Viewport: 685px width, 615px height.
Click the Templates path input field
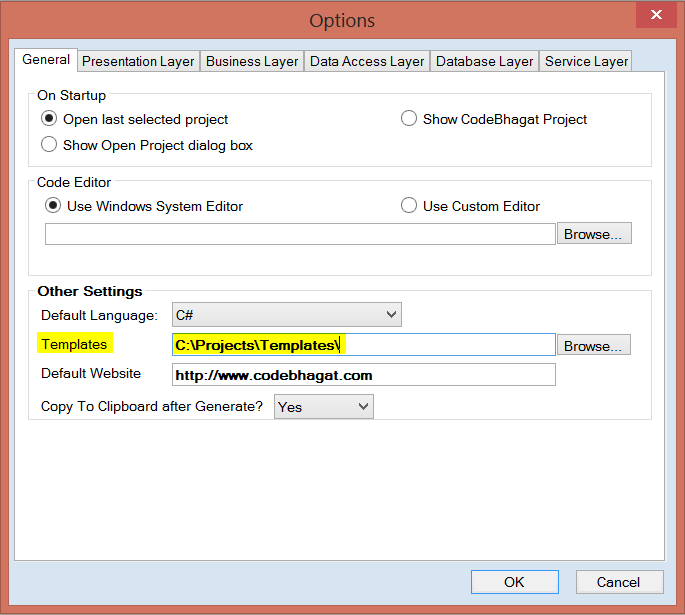coord(363,345)
